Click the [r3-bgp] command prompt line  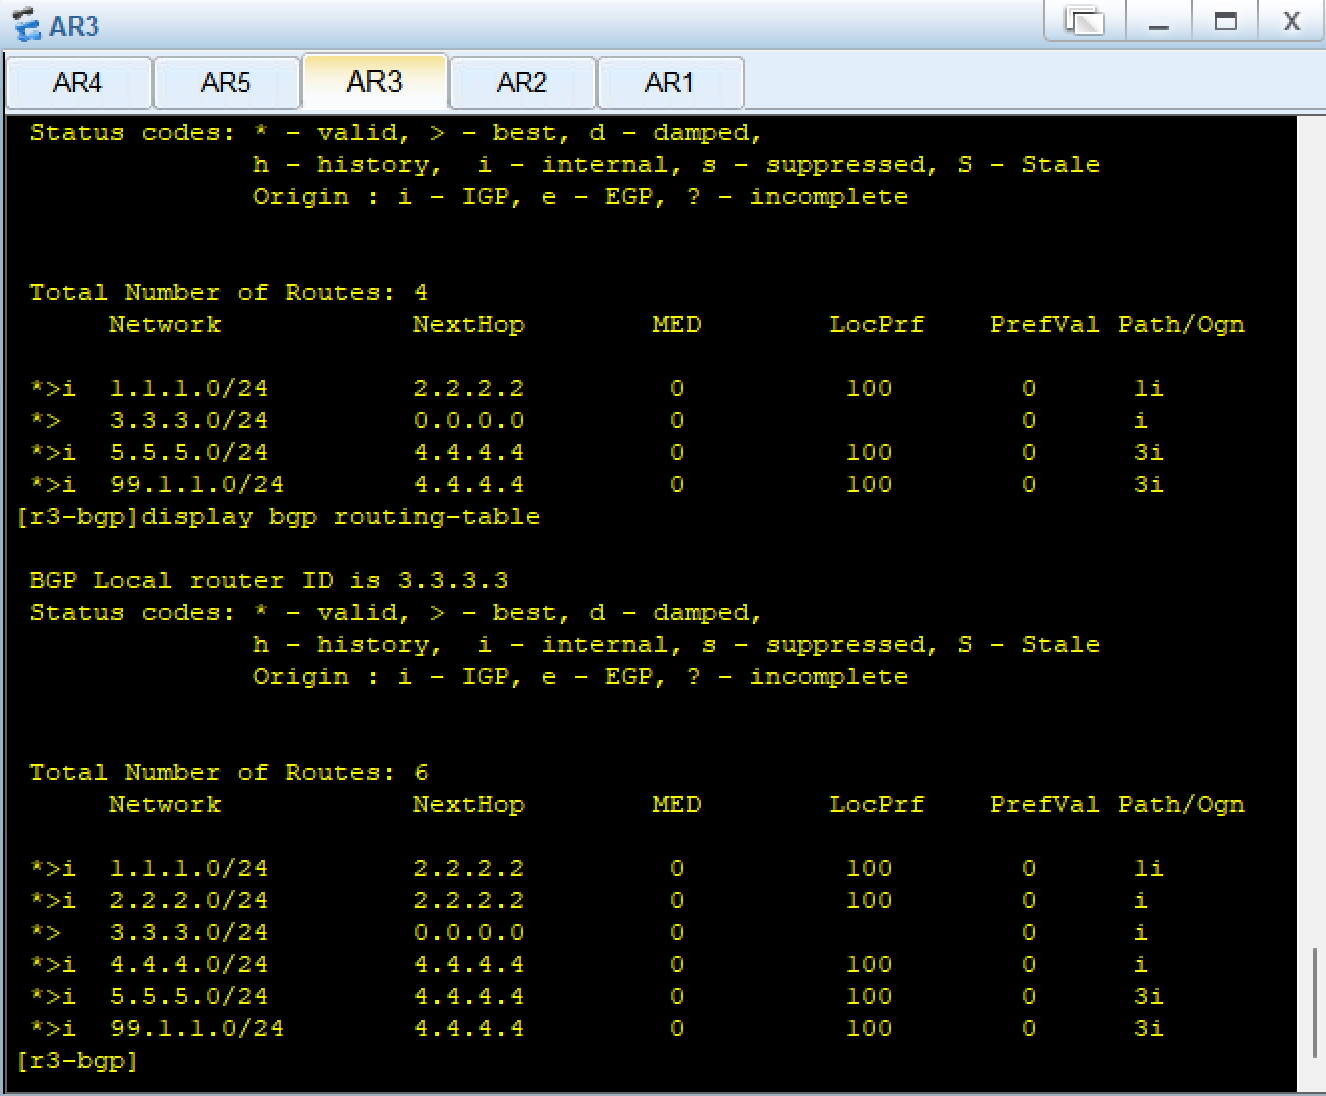click(77, 1060)
